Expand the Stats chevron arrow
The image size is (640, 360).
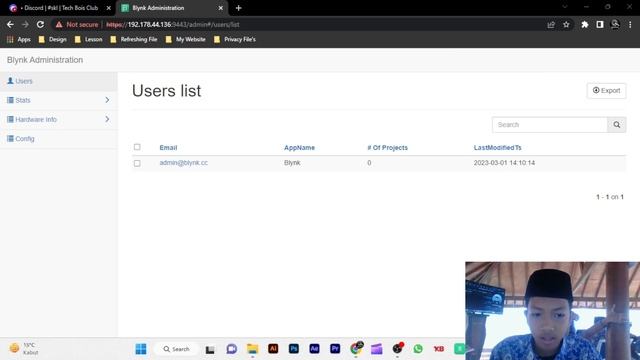107,100
